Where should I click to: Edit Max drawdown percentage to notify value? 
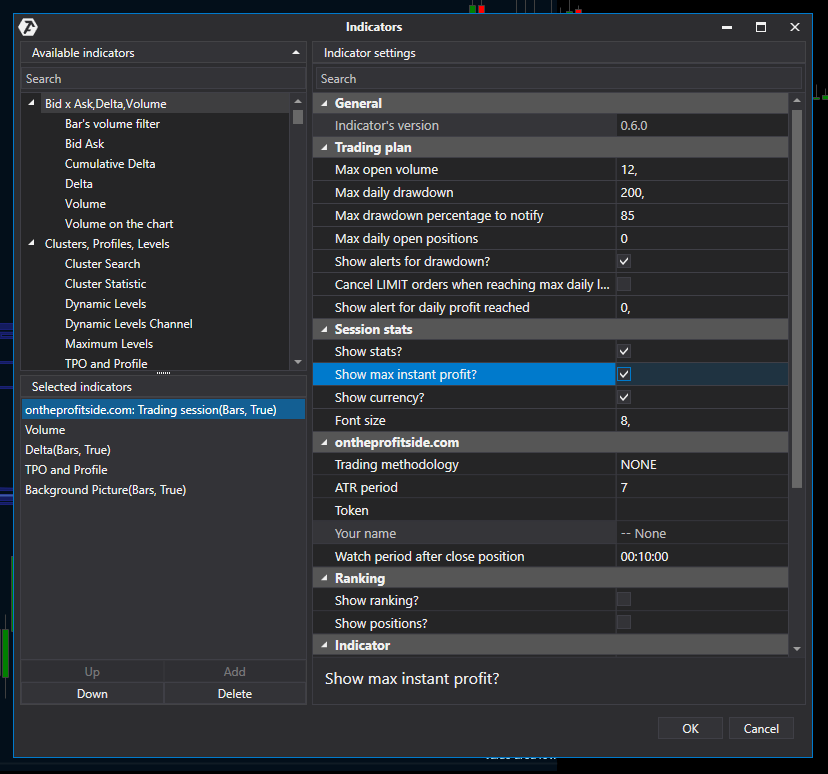702,215
